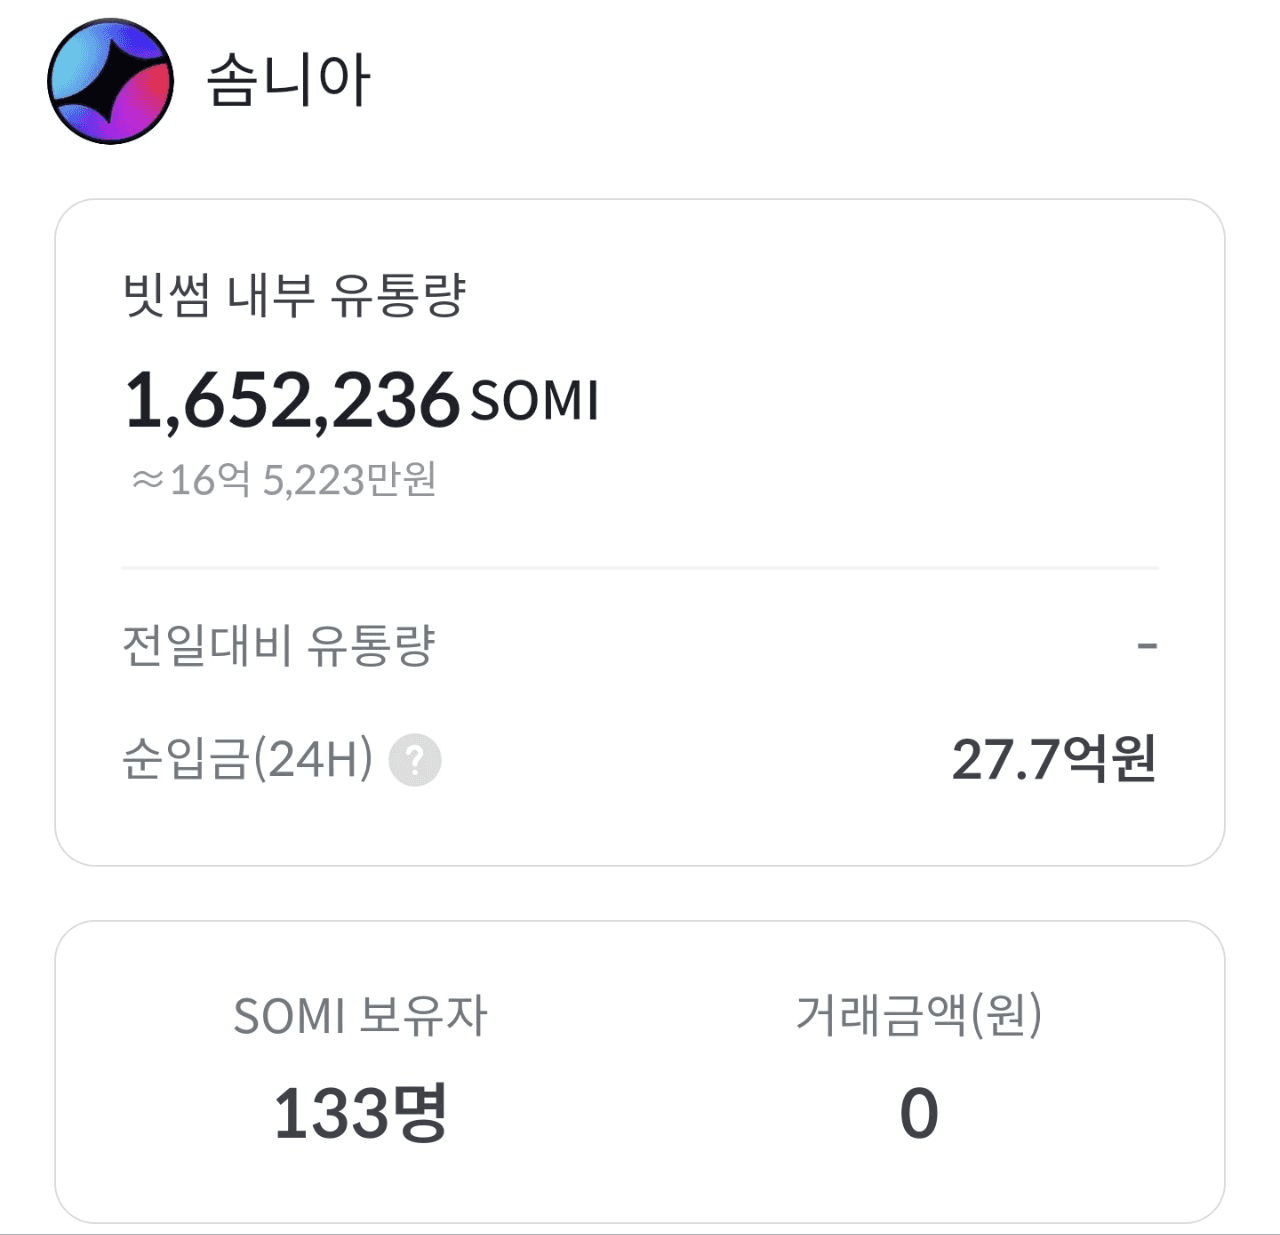Click the Somnia coin logo icon
This screenshot has height=1235, width=1280.
click(x=110, y=81)
